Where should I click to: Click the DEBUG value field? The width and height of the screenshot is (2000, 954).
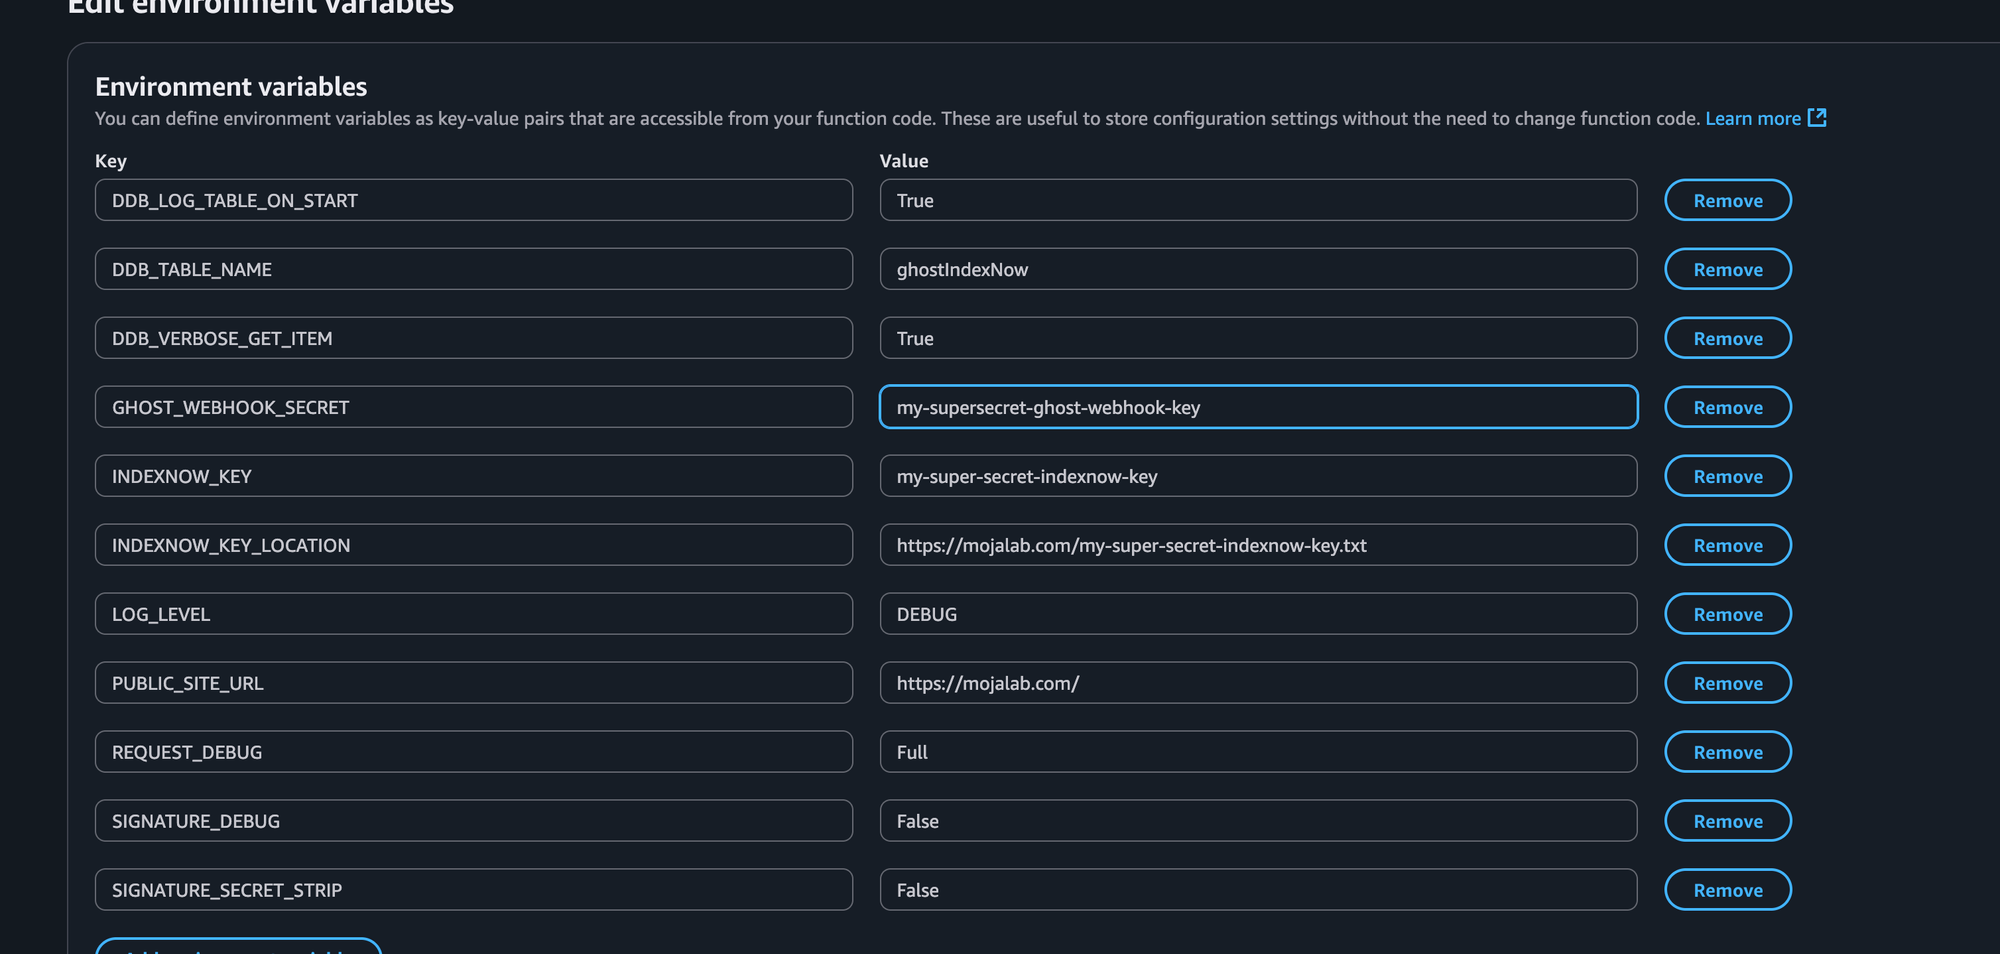[x=1258, y=614]
